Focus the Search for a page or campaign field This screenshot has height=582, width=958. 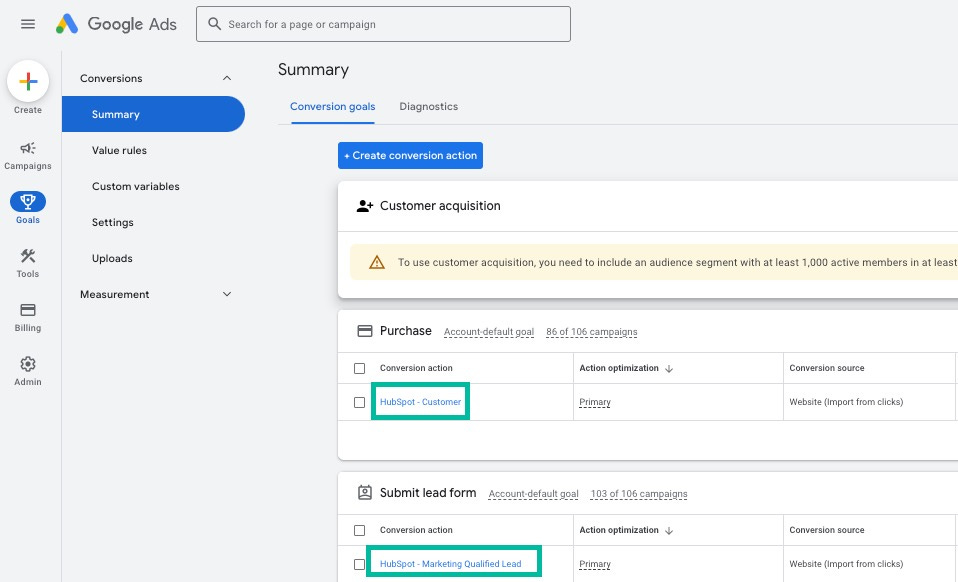point(383,24)
